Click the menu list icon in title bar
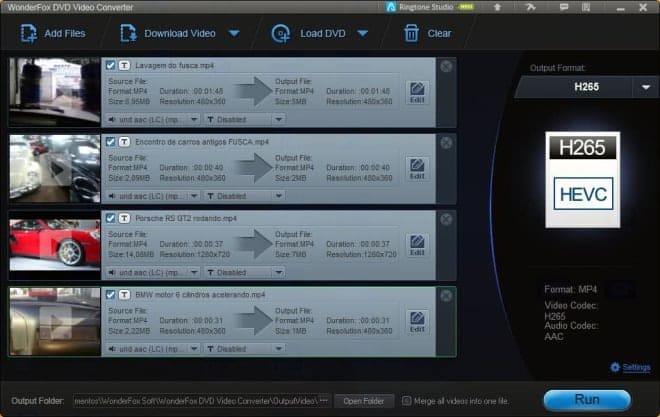 [x=586, y=7]
